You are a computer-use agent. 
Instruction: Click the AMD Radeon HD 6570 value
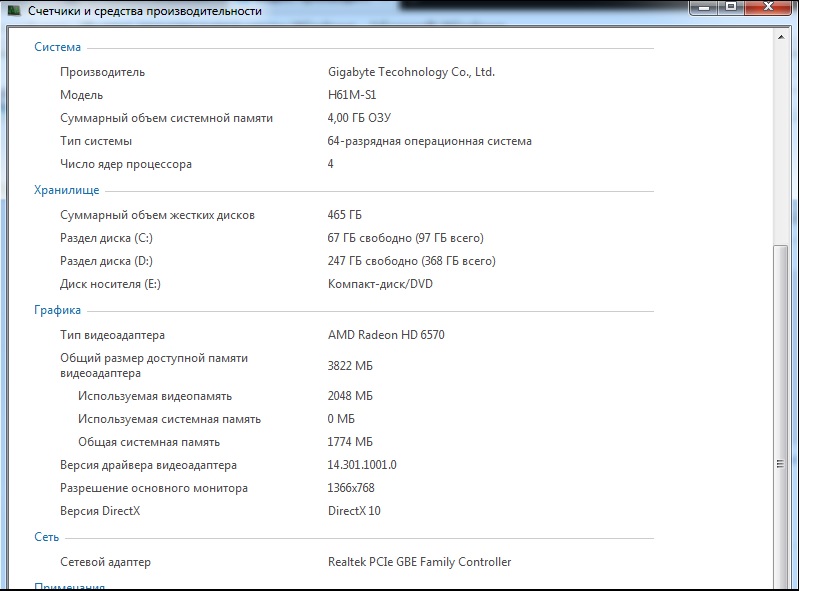point(386,335)
